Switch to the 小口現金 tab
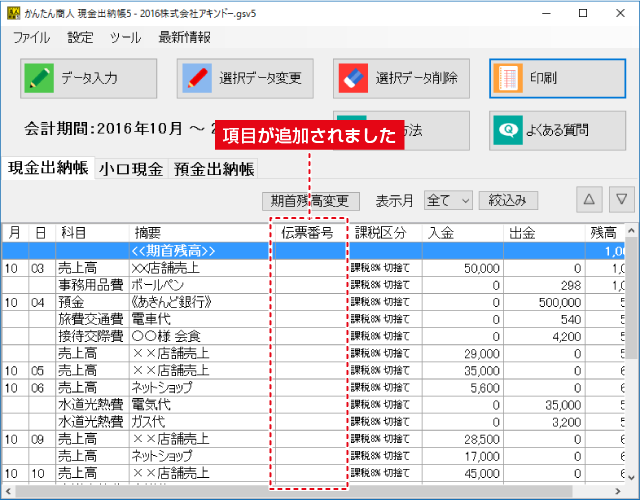This screenshot has width=641, height=501. 131,169
